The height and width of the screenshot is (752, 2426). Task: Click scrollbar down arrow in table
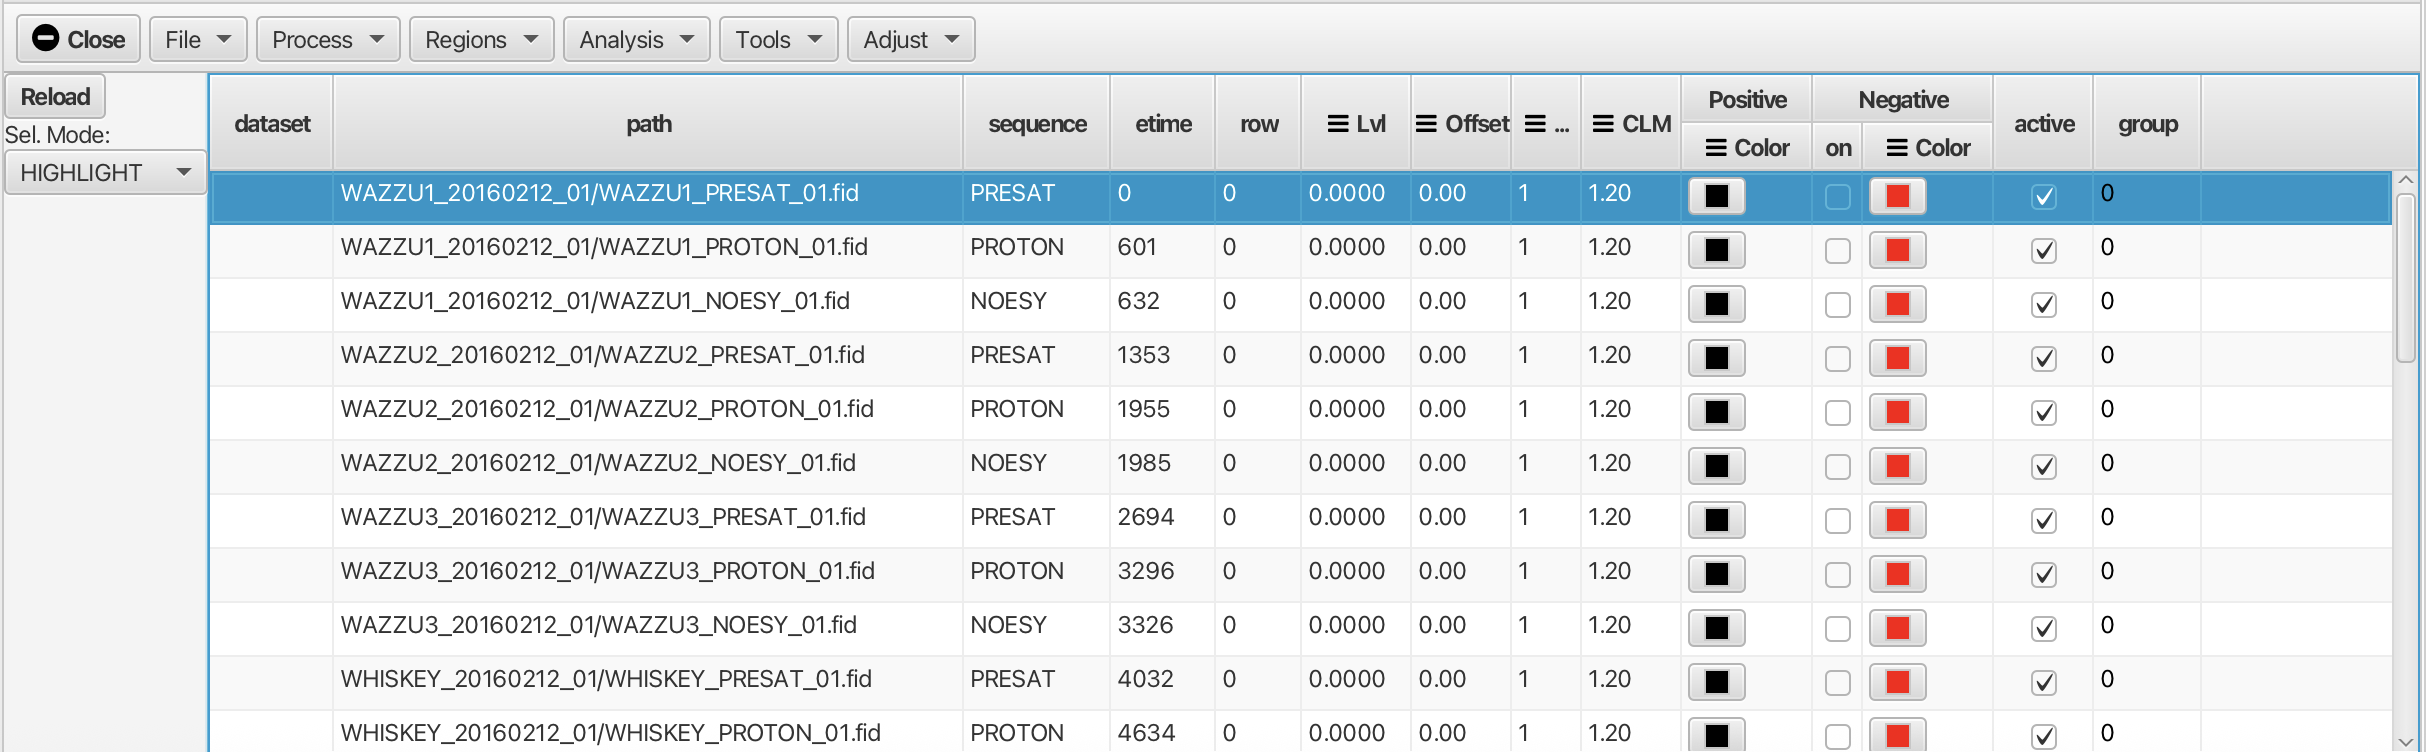pyautogui.click(x=2406, y=741)
